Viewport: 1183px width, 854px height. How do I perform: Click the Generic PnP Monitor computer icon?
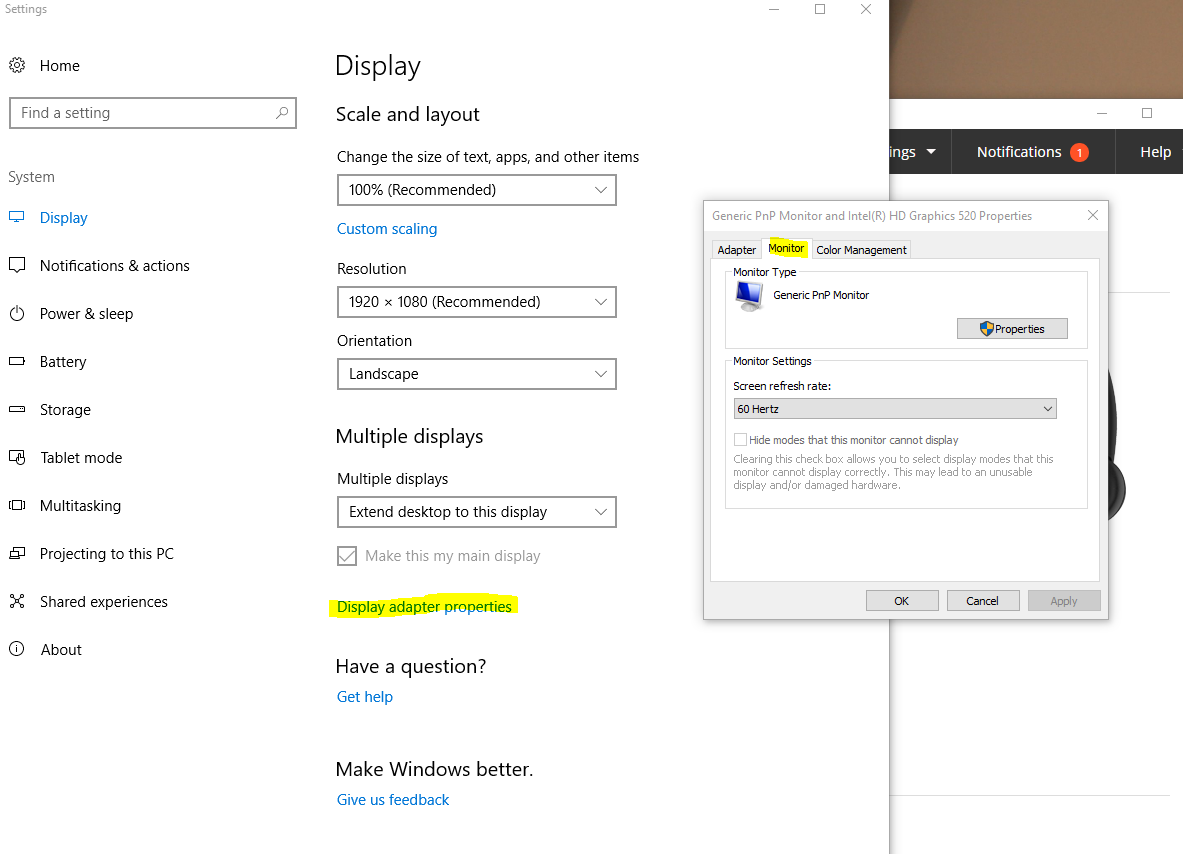pyautogui.click(x=748, y=294)
